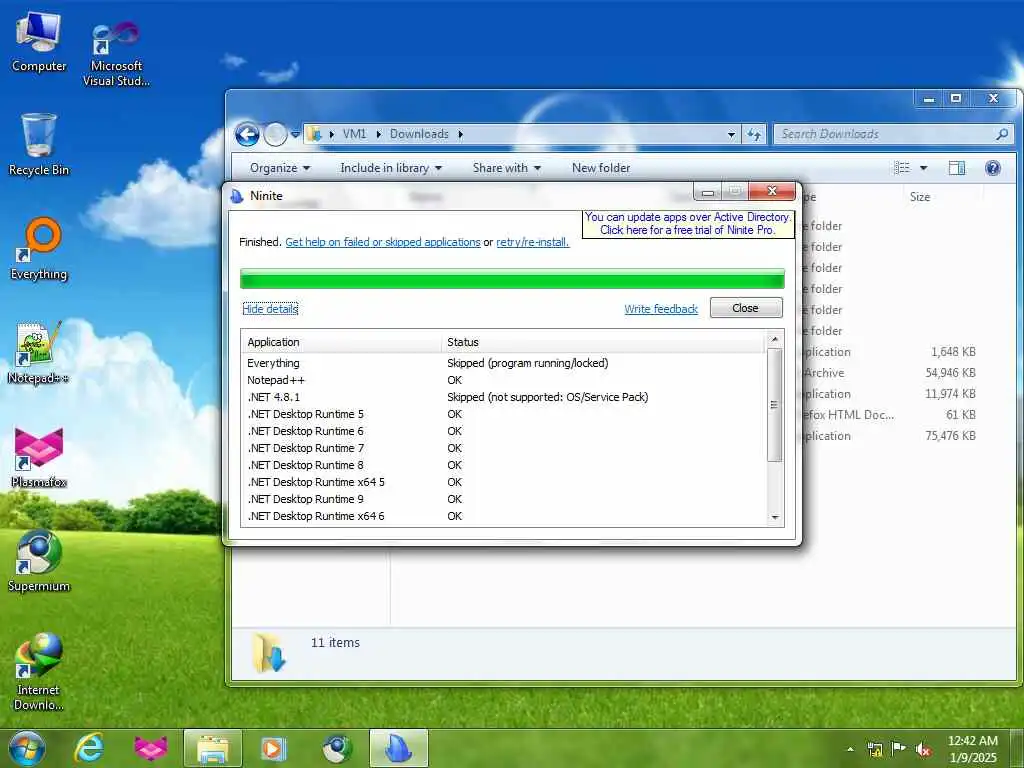Close the Ninite installer dialog
Screen dimensions: 1024x768
[x=746, y=308]
